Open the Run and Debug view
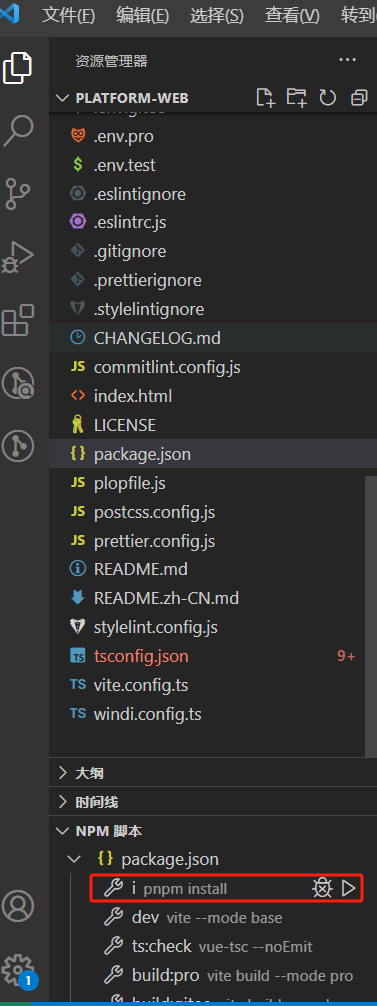Viewport: 377px width, 1006px height. point(17,257)
